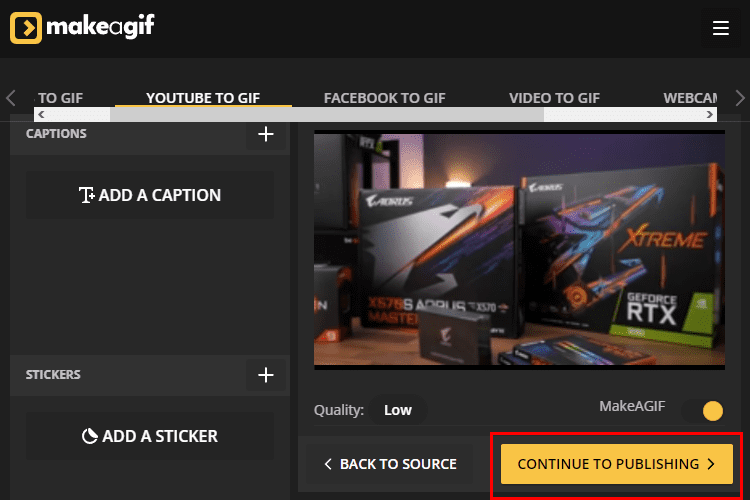Viewport: 750px width, 500px height.
Task: Go Back to Source
Action: point(390,464)
